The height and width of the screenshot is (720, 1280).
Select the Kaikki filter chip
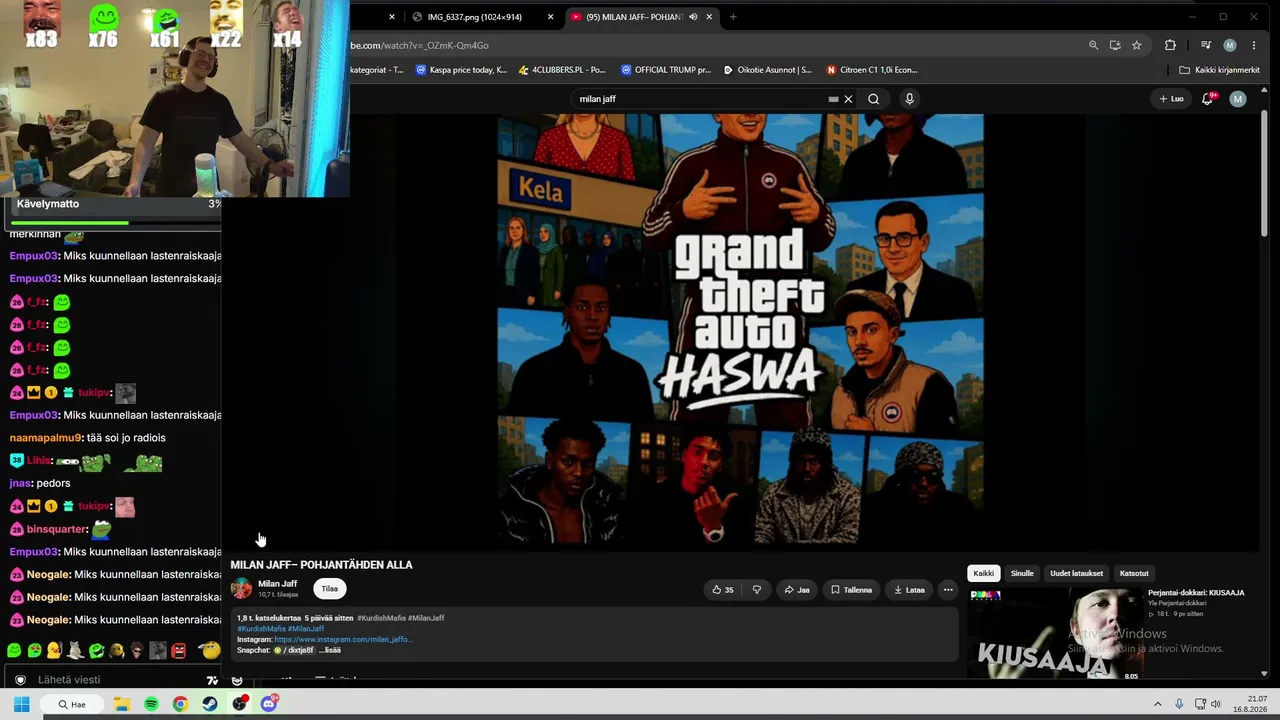984,573
